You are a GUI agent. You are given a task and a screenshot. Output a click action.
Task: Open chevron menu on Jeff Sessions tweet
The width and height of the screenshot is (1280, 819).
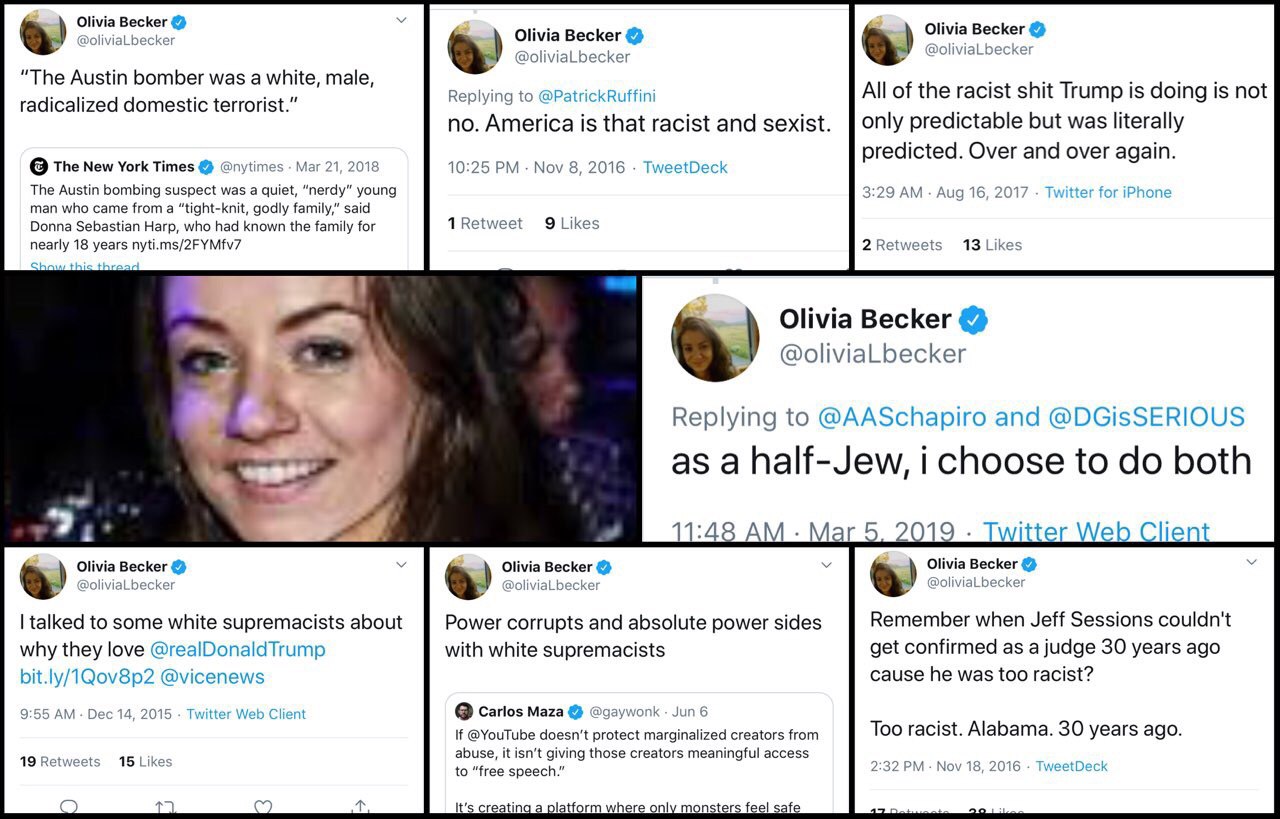[x=1251, y=563]
